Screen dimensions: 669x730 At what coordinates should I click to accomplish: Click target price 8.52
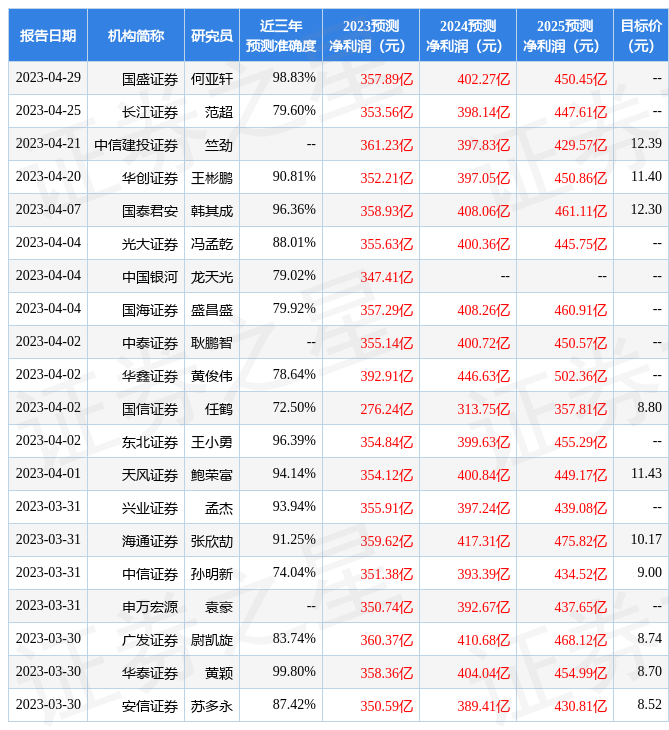pyautogui.click(x=649, y=704)
